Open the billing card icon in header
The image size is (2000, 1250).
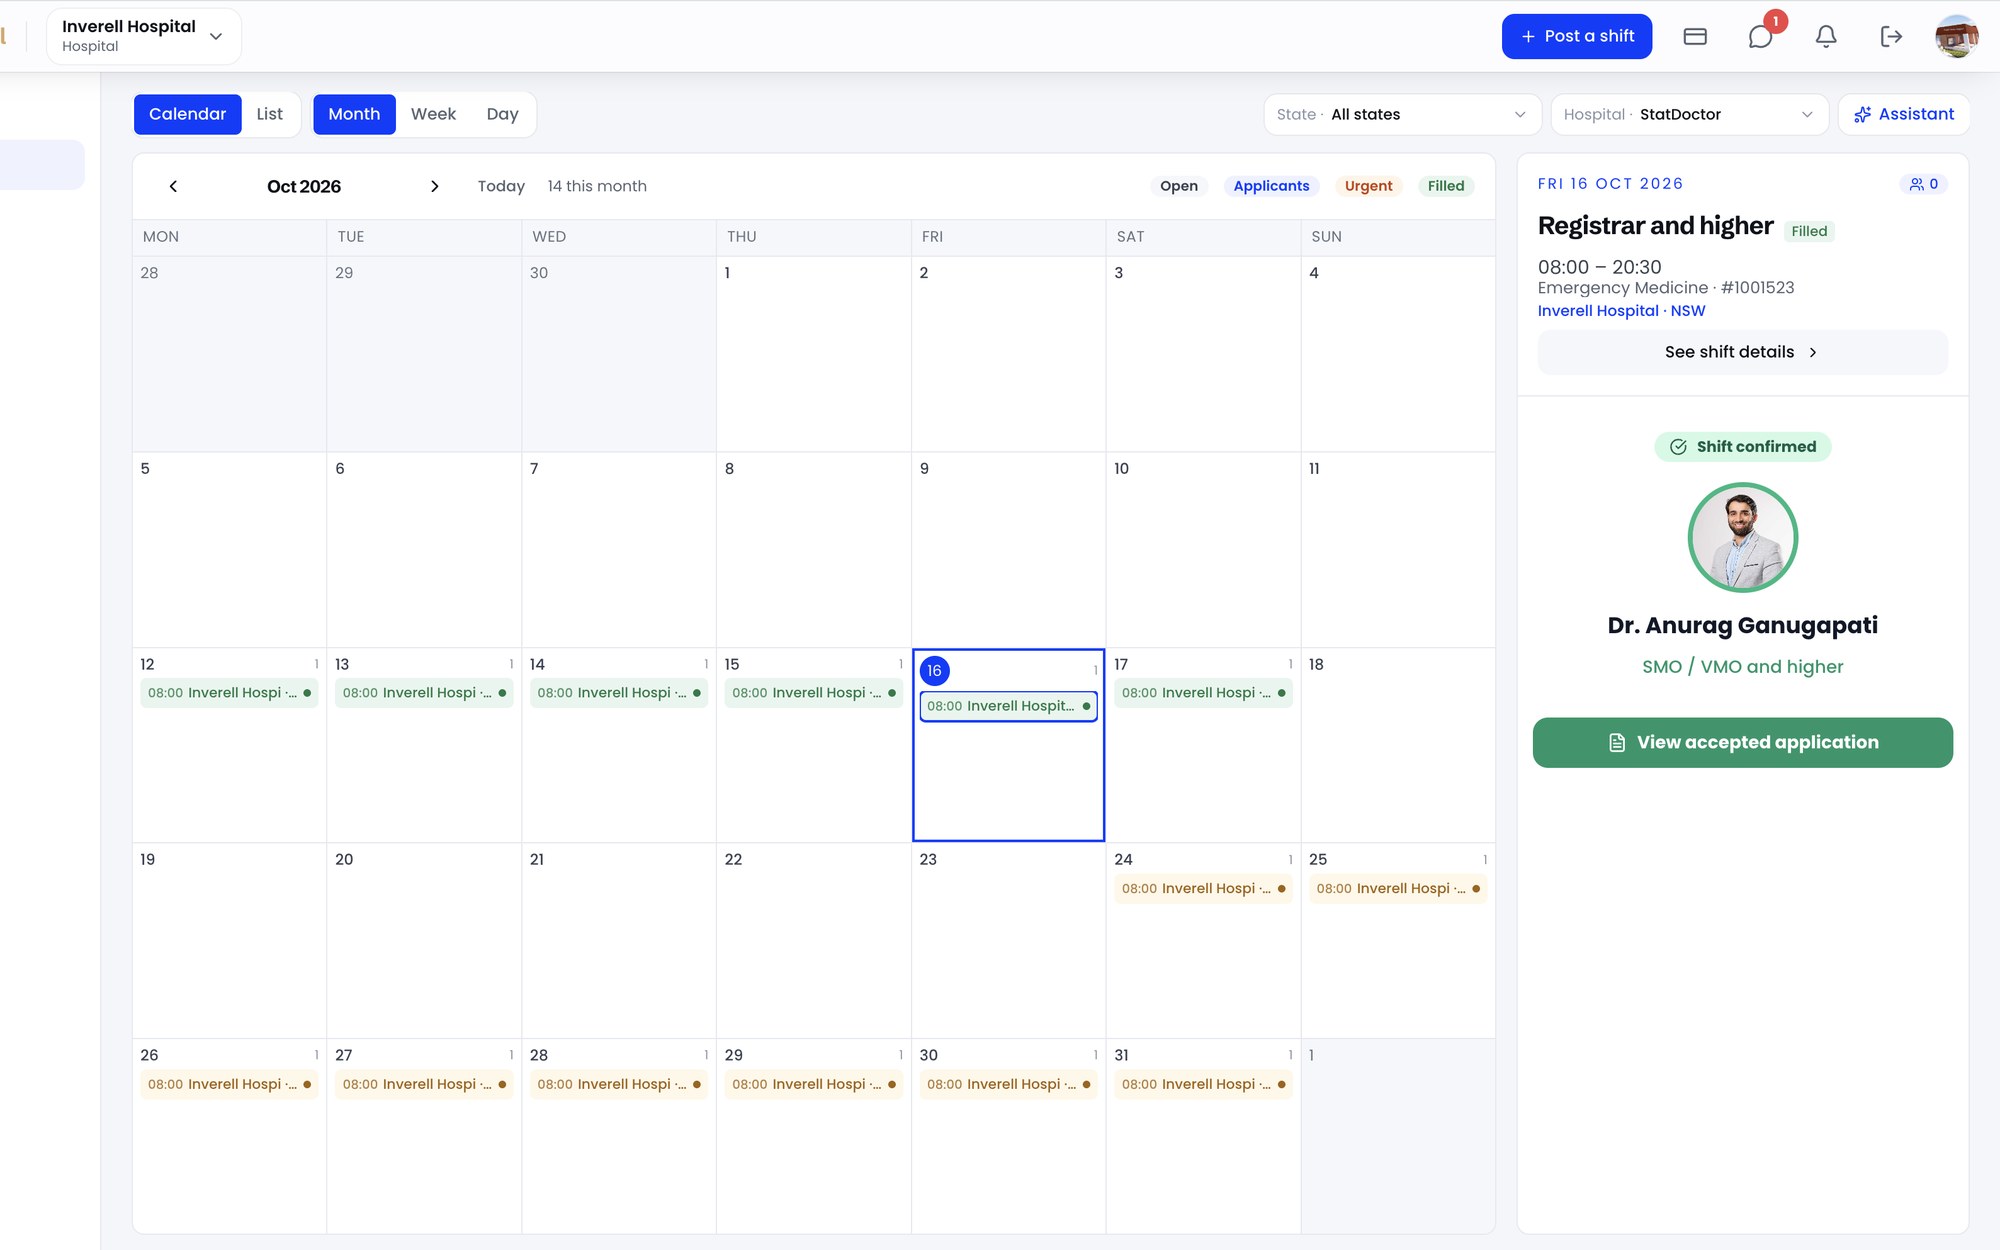1695,37
